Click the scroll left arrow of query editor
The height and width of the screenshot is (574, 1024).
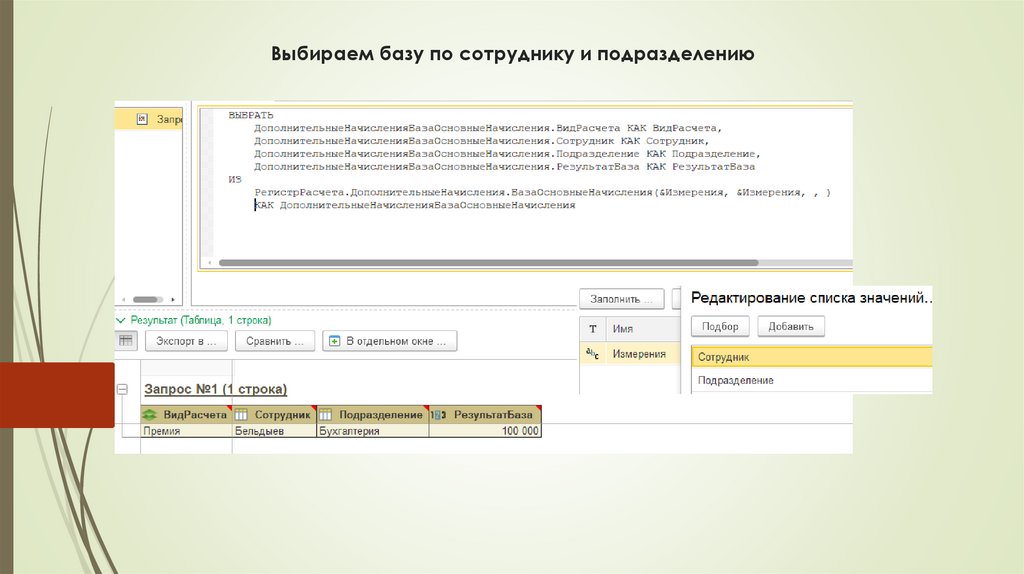[x=209, y=263]
